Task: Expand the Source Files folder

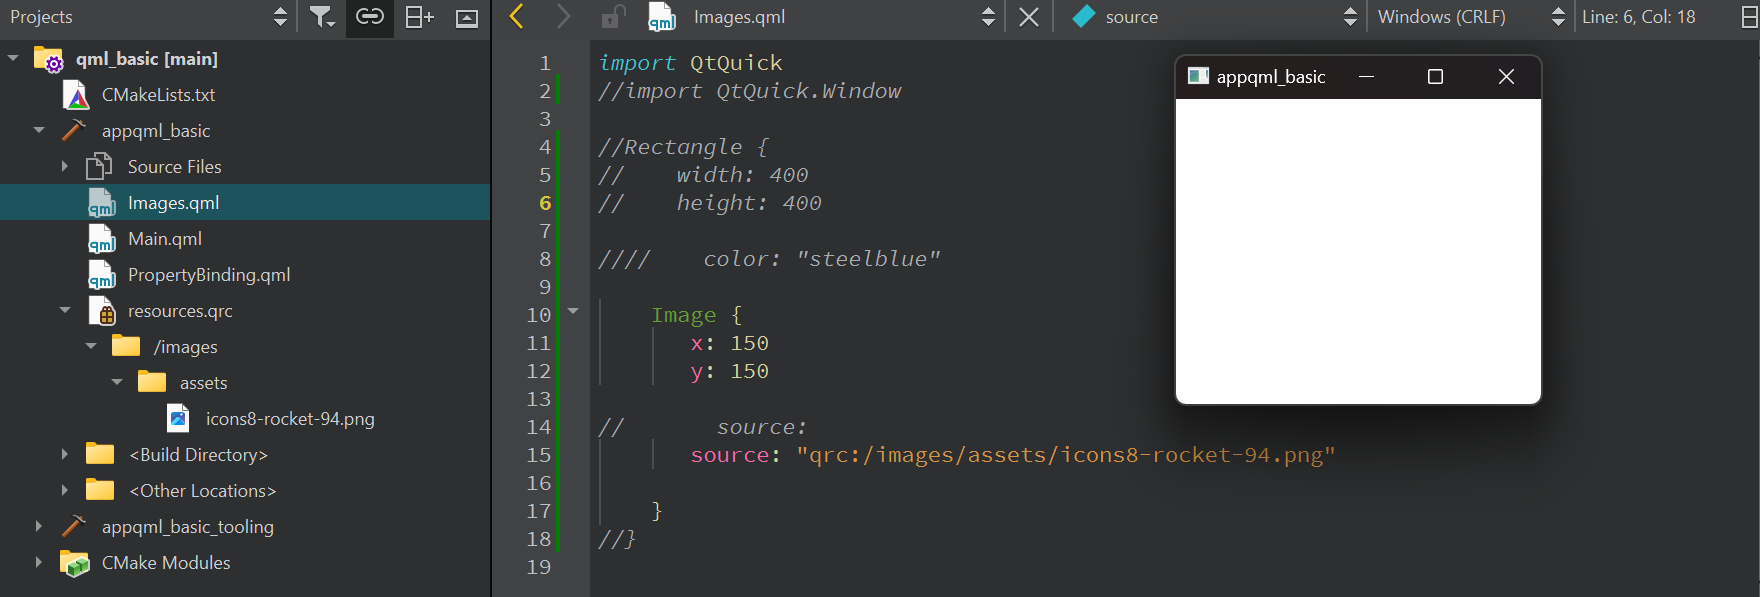Action: [65, 167]
